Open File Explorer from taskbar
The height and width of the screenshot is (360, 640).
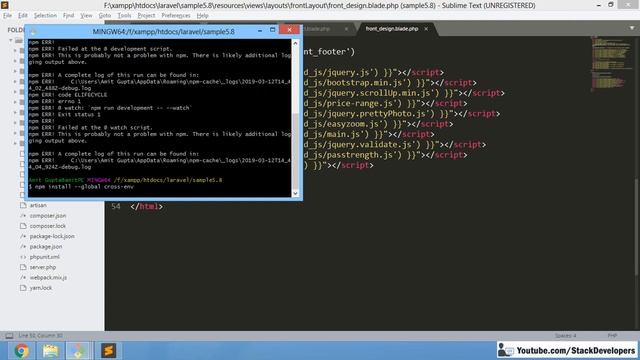tap(51, 351)
